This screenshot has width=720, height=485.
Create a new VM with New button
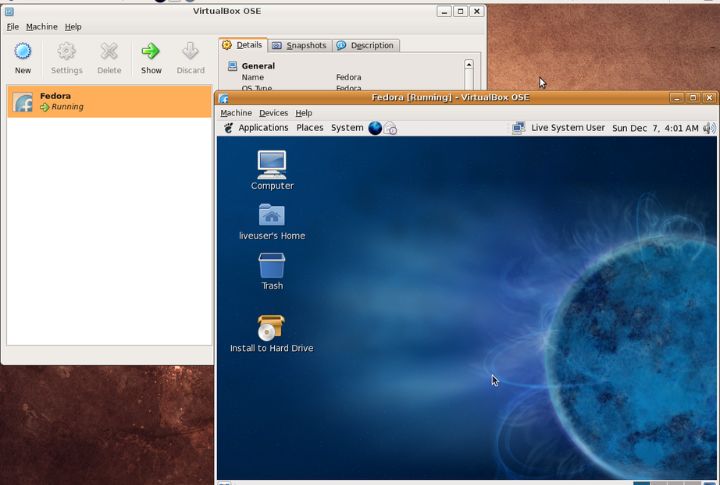(x=22, y=58)
